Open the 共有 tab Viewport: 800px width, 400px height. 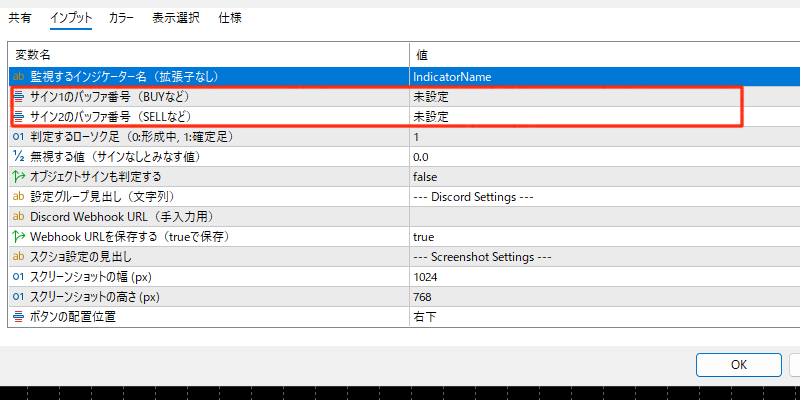[19, 18]
